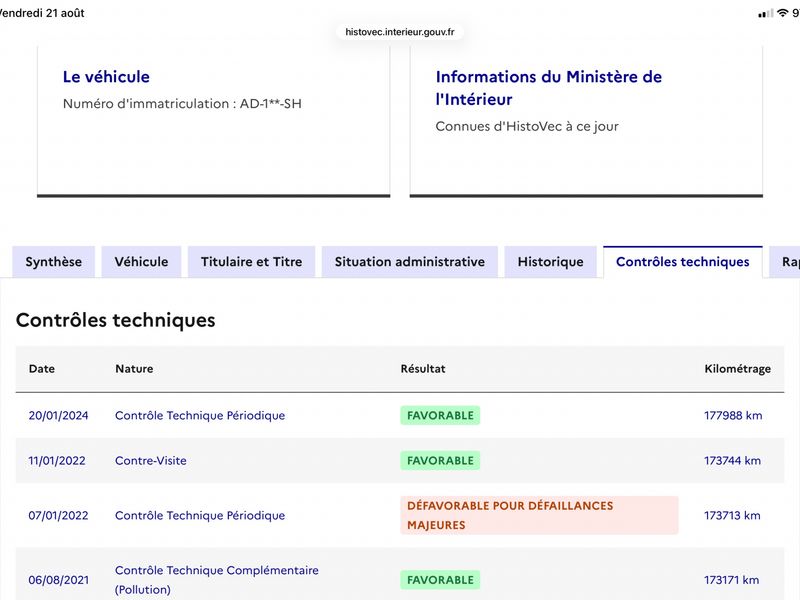Click the Kilométrage column header
The height and width of the screenshot is (600, 800).
point(738,369)
